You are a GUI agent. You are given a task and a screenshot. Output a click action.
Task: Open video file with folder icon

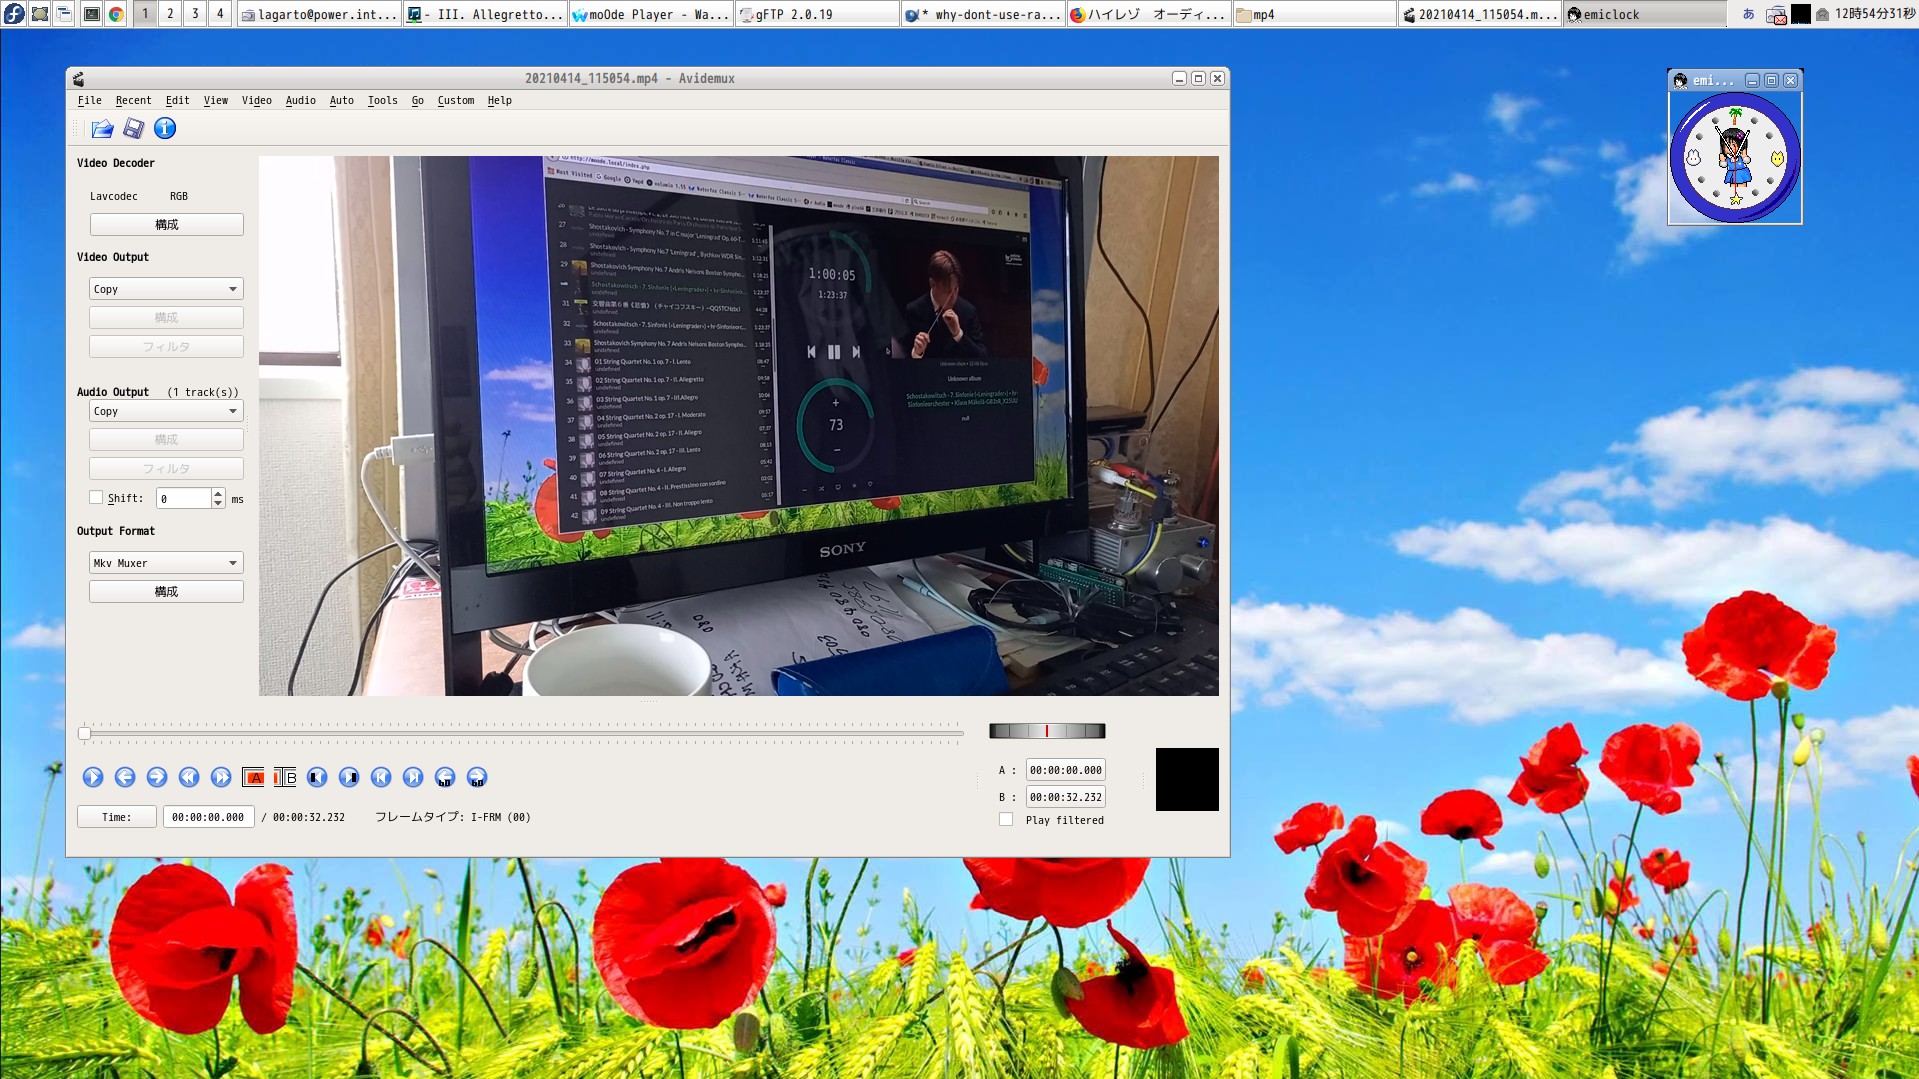pos(102,128)
